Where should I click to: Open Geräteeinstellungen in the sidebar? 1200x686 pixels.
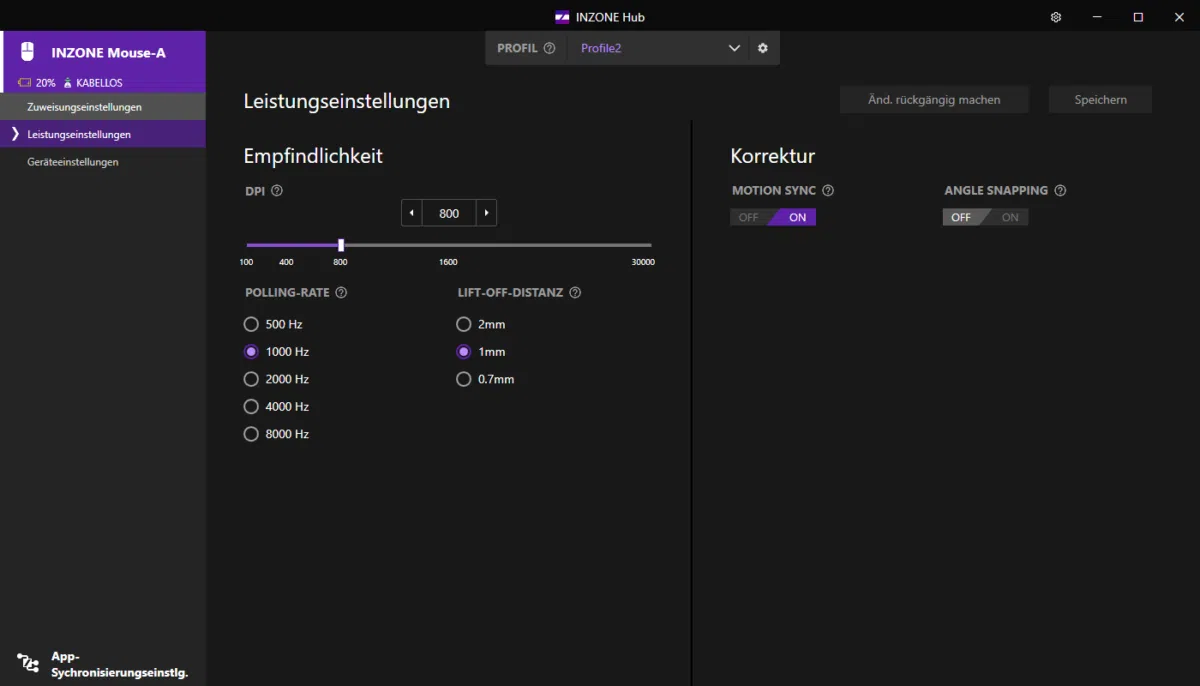tap(73, 162)
